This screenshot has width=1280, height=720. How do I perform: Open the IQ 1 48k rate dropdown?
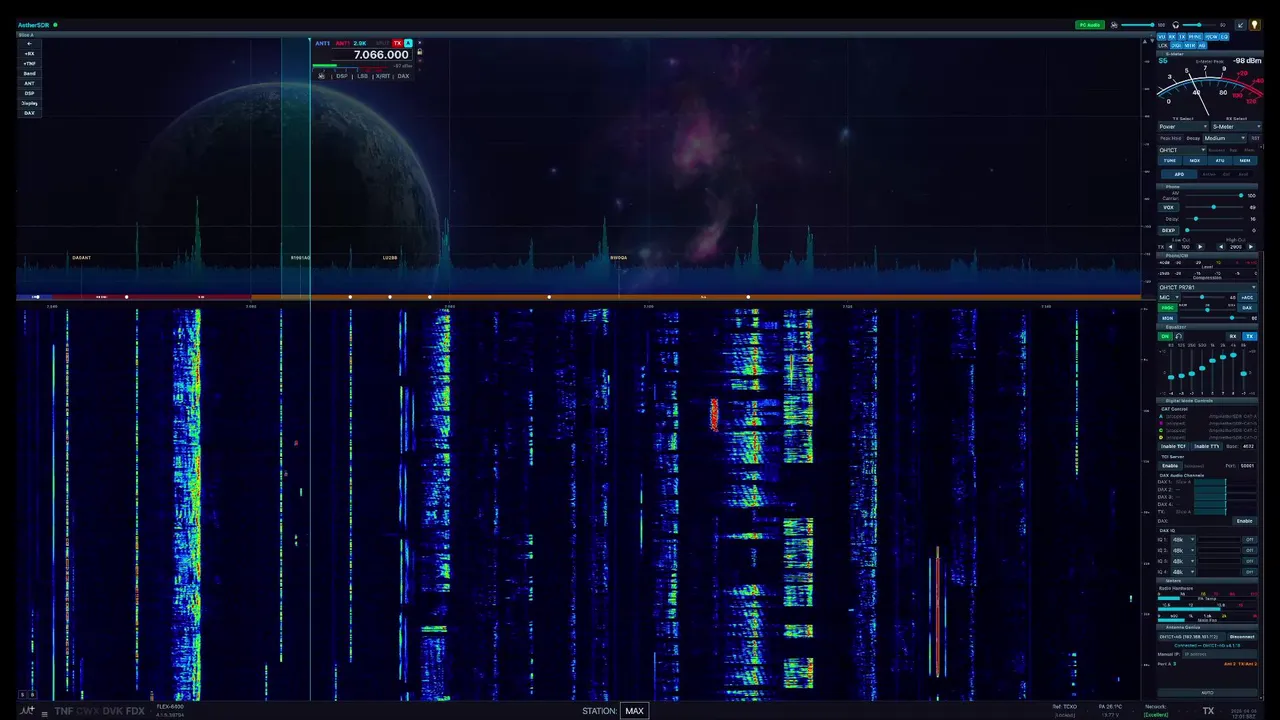(1183, 540)
